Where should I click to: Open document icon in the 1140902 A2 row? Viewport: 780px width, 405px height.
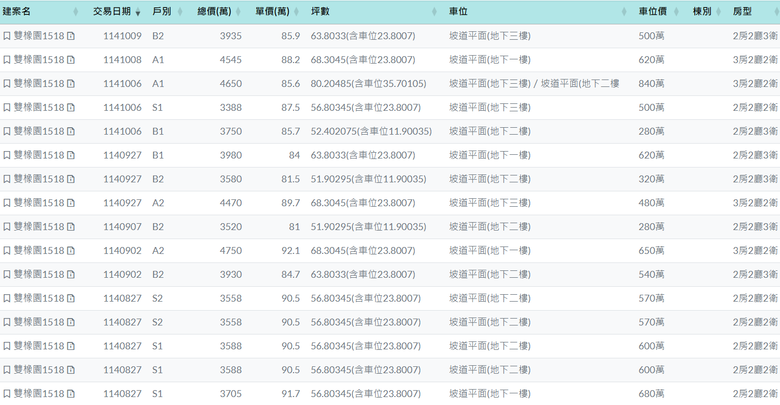click(71, 251)
